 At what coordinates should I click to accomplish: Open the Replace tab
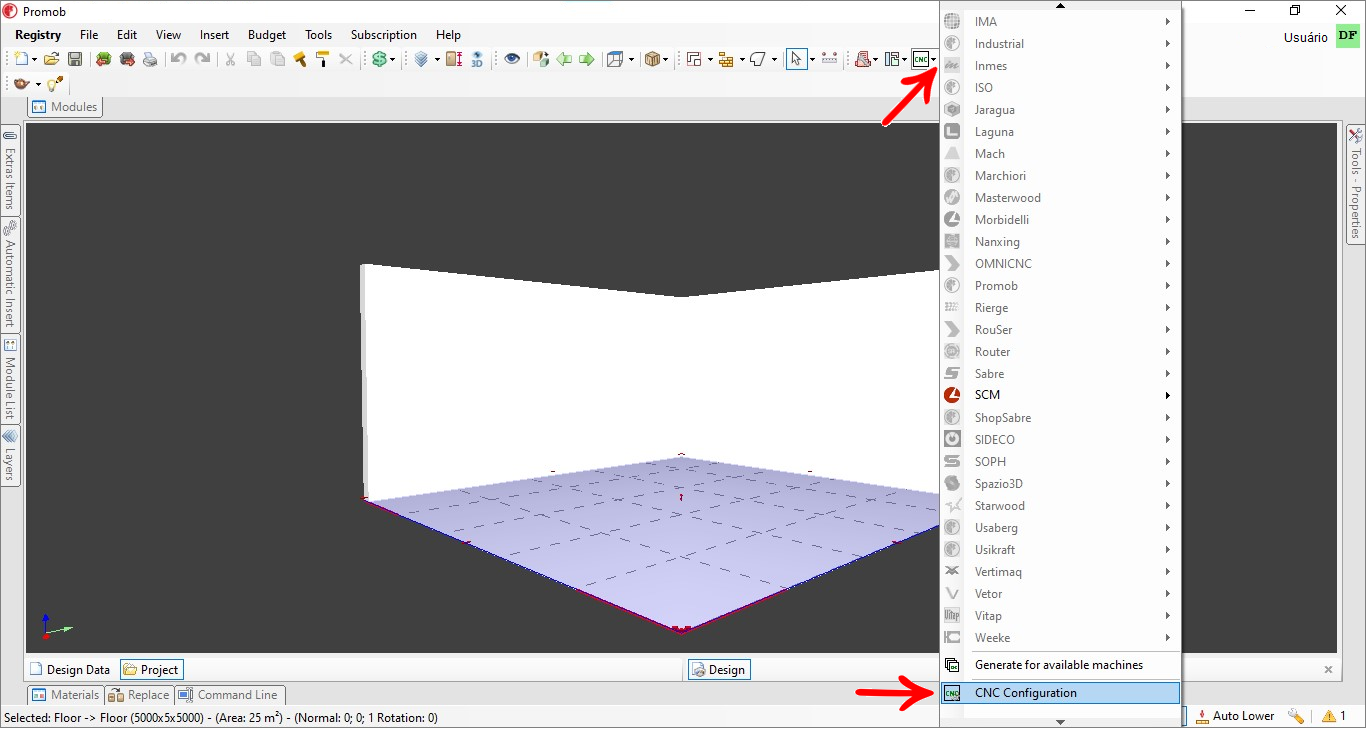pyautogui.click(x=139, y=695)
